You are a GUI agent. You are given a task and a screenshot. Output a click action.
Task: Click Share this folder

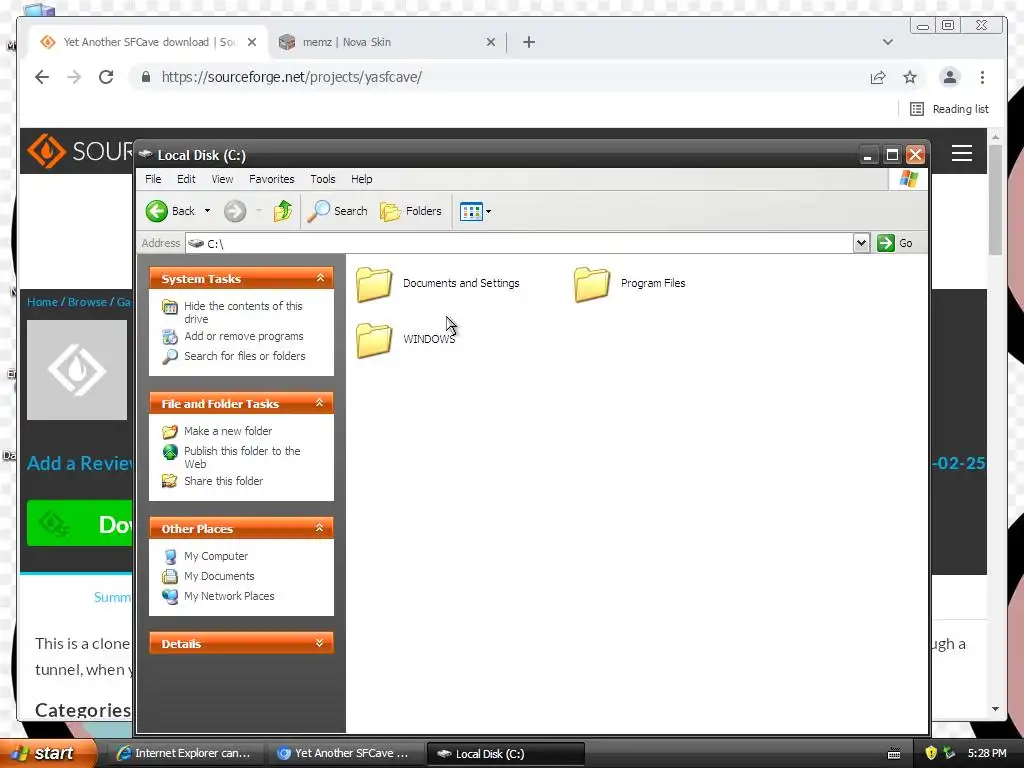pos(223,481)
